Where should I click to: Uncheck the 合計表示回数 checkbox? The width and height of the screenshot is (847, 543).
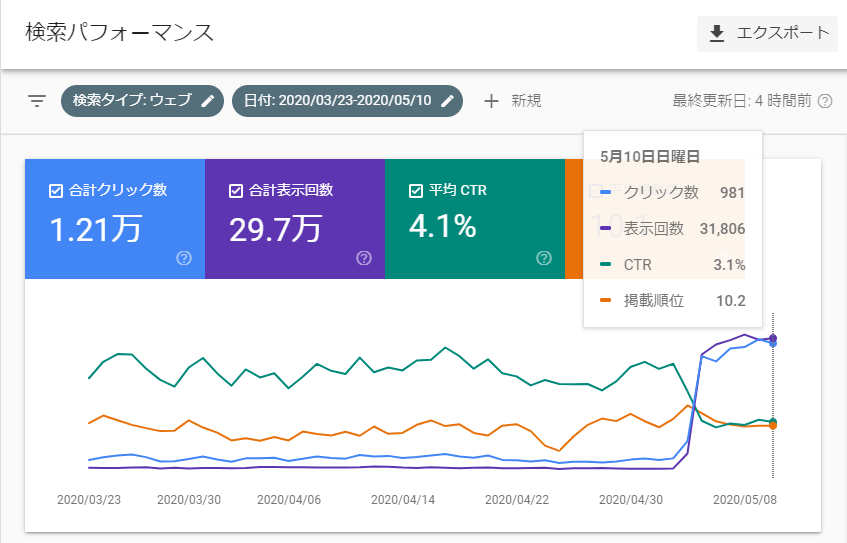click(x=236, y=191)
